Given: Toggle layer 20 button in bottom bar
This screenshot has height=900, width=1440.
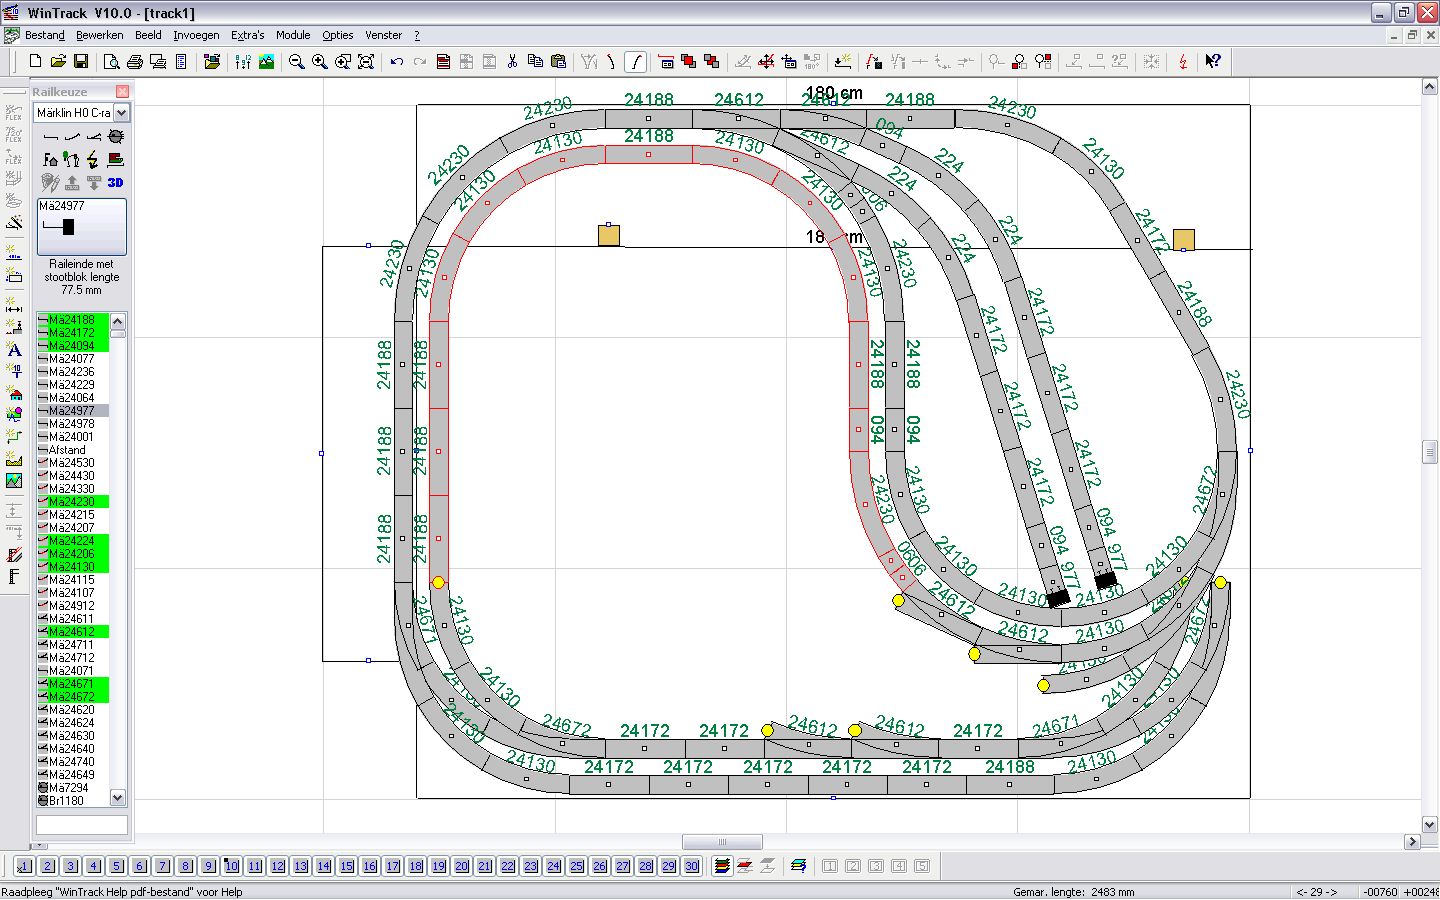Looking at the screenshot, I should 461,866.
